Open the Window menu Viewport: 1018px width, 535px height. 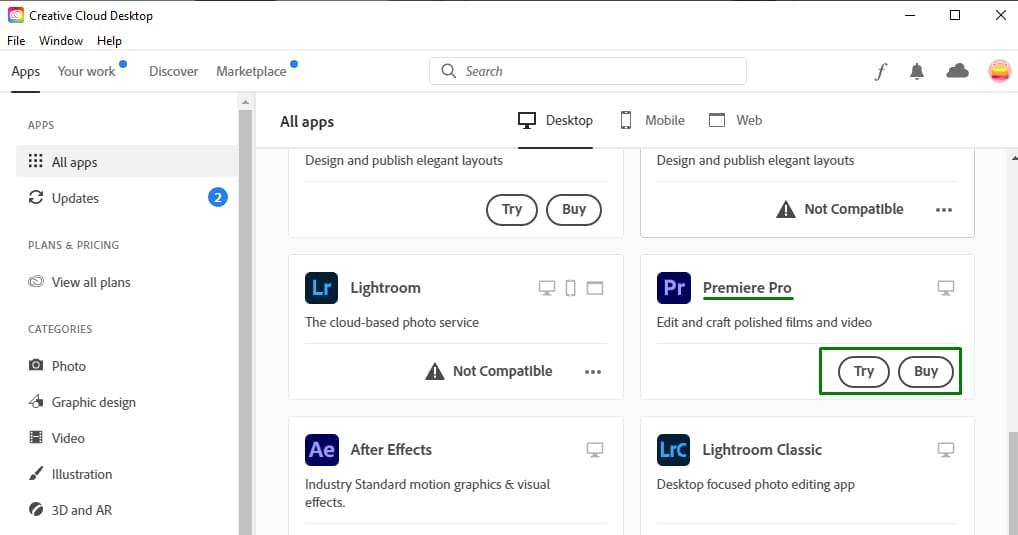[61, 41]
